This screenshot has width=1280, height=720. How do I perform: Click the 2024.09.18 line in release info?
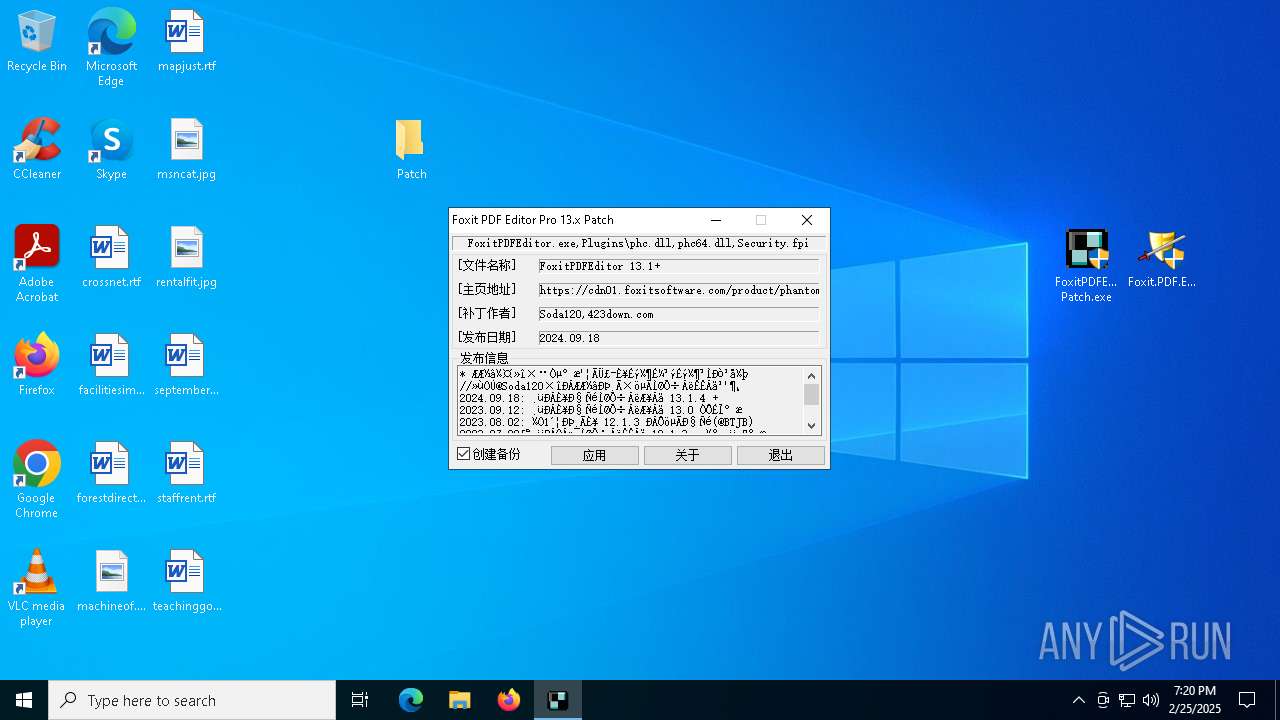click(x=589, y=398)
